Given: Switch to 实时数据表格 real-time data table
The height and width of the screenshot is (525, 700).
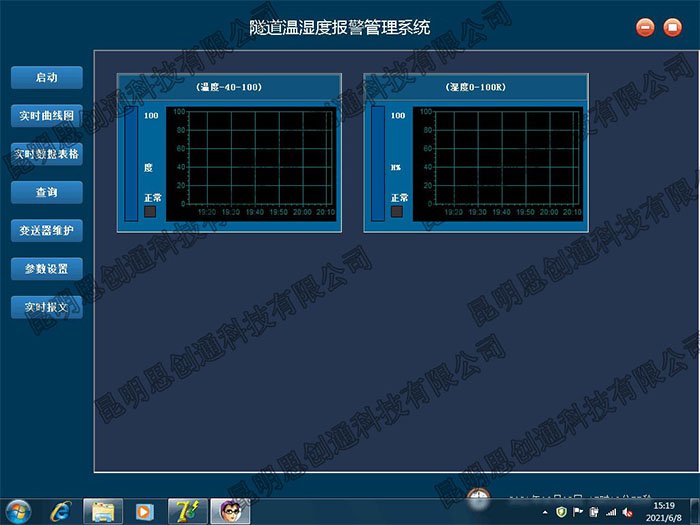Looking at the screenshot, I should point(46,154).
